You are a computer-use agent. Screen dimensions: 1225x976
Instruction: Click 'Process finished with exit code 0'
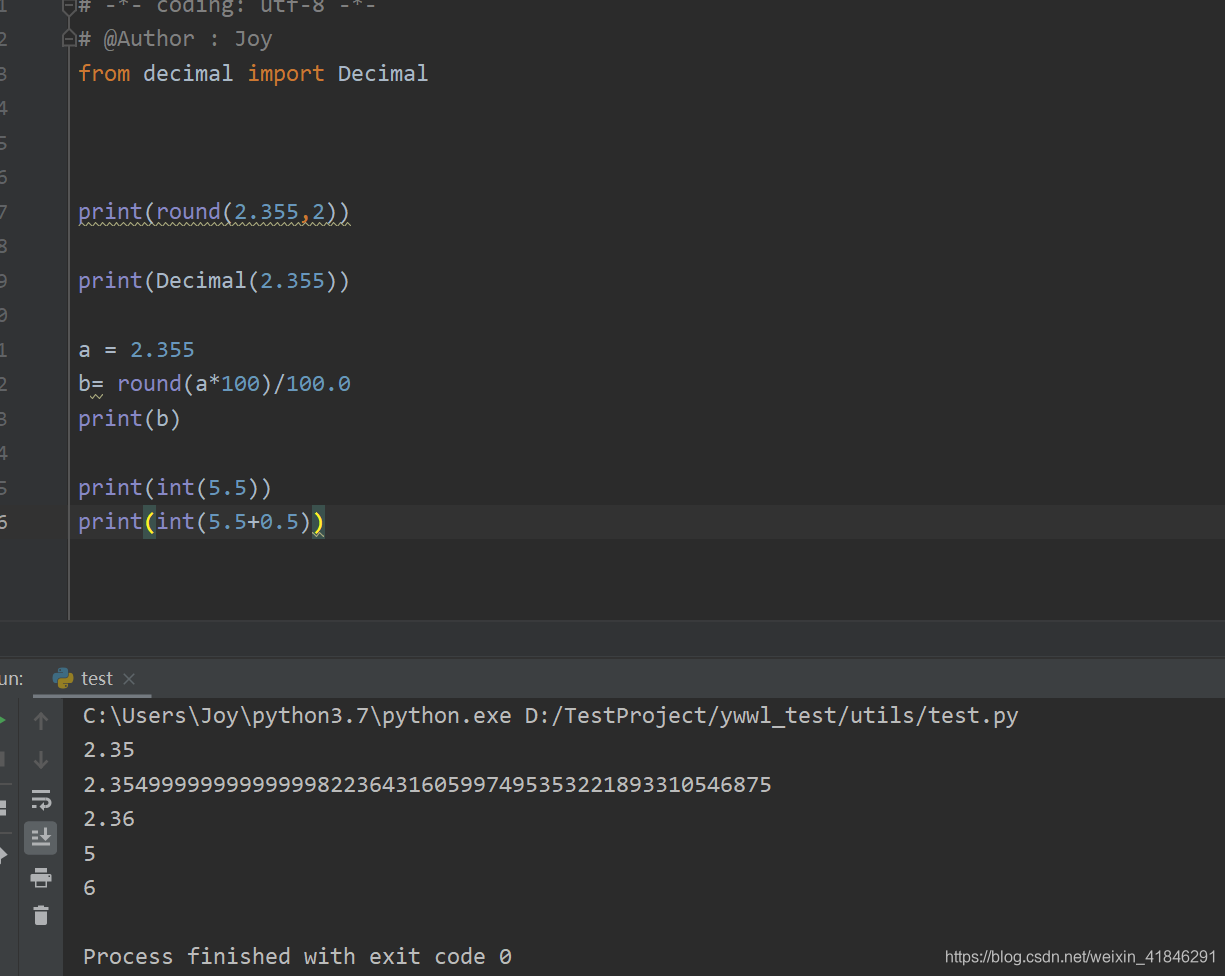[298, 957]
